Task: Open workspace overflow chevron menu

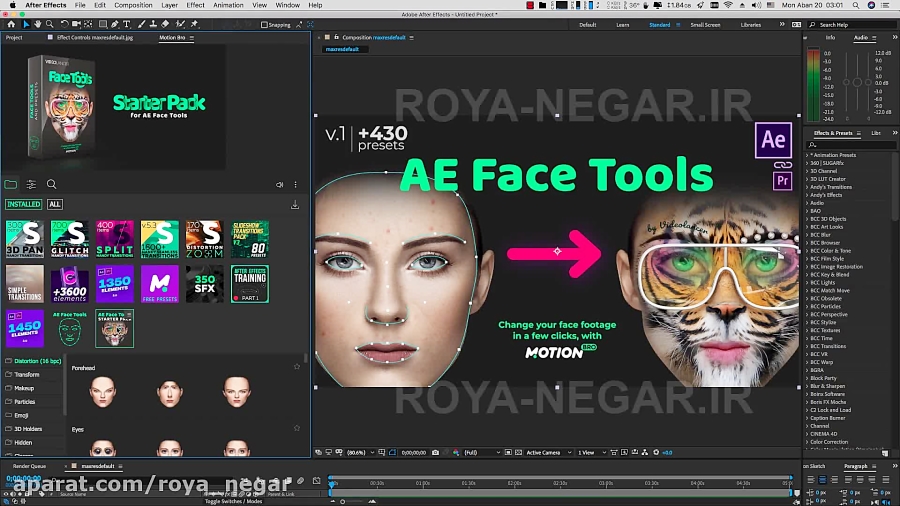Action: point(781,25)
